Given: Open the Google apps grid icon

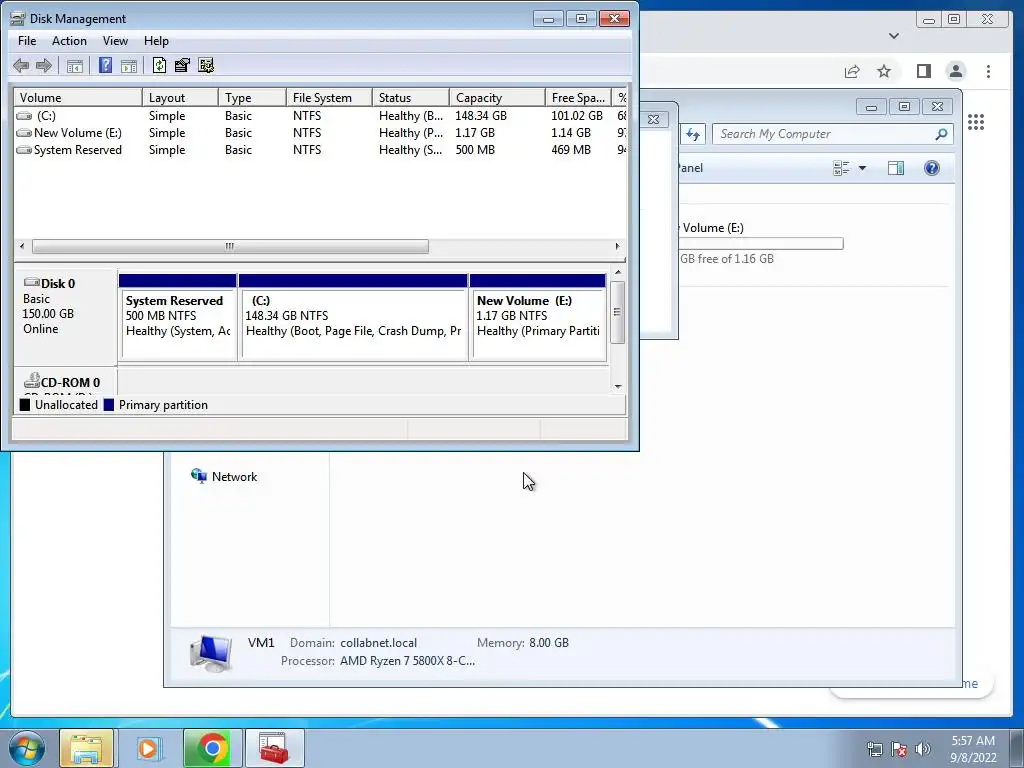Looking at the screenshot, I should [x=976, y=122].
